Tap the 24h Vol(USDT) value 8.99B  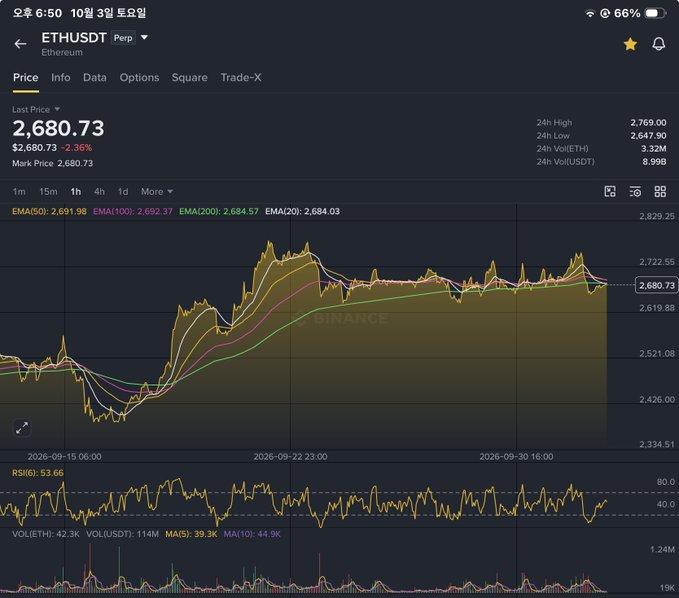point(654,162)
